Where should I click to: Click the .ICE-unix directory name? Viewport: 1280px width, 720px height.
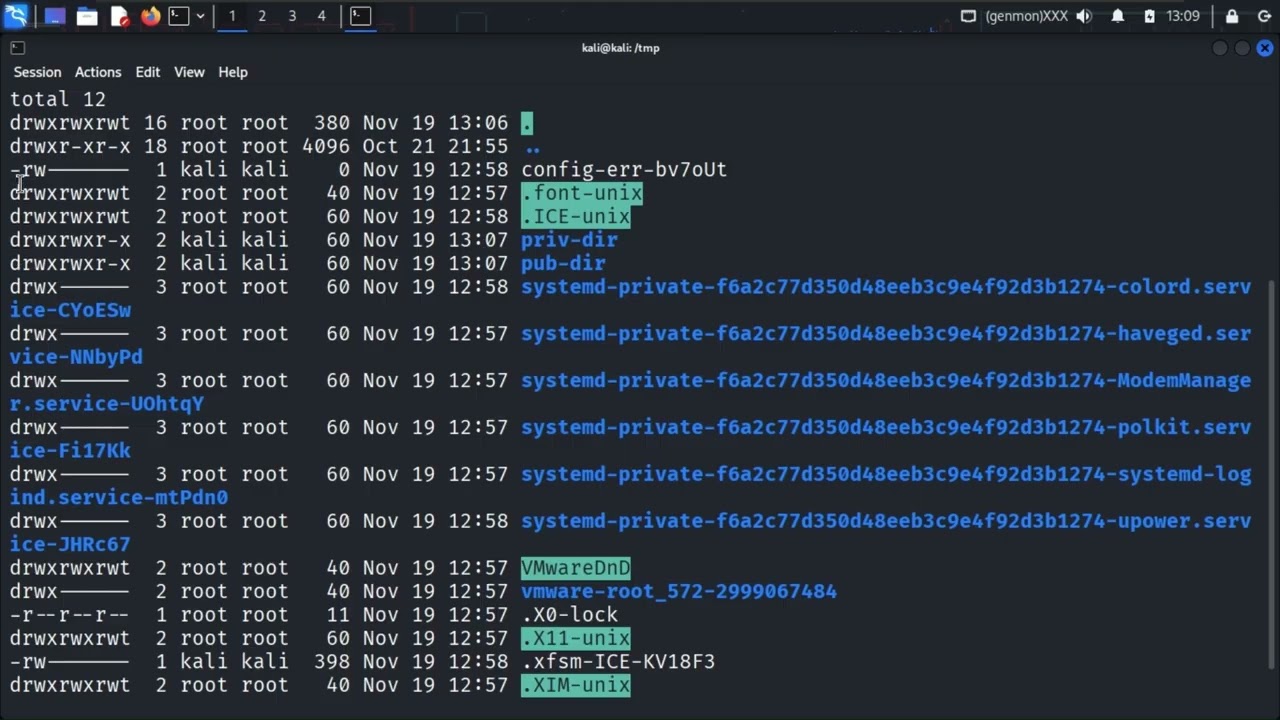click(576, 216)
